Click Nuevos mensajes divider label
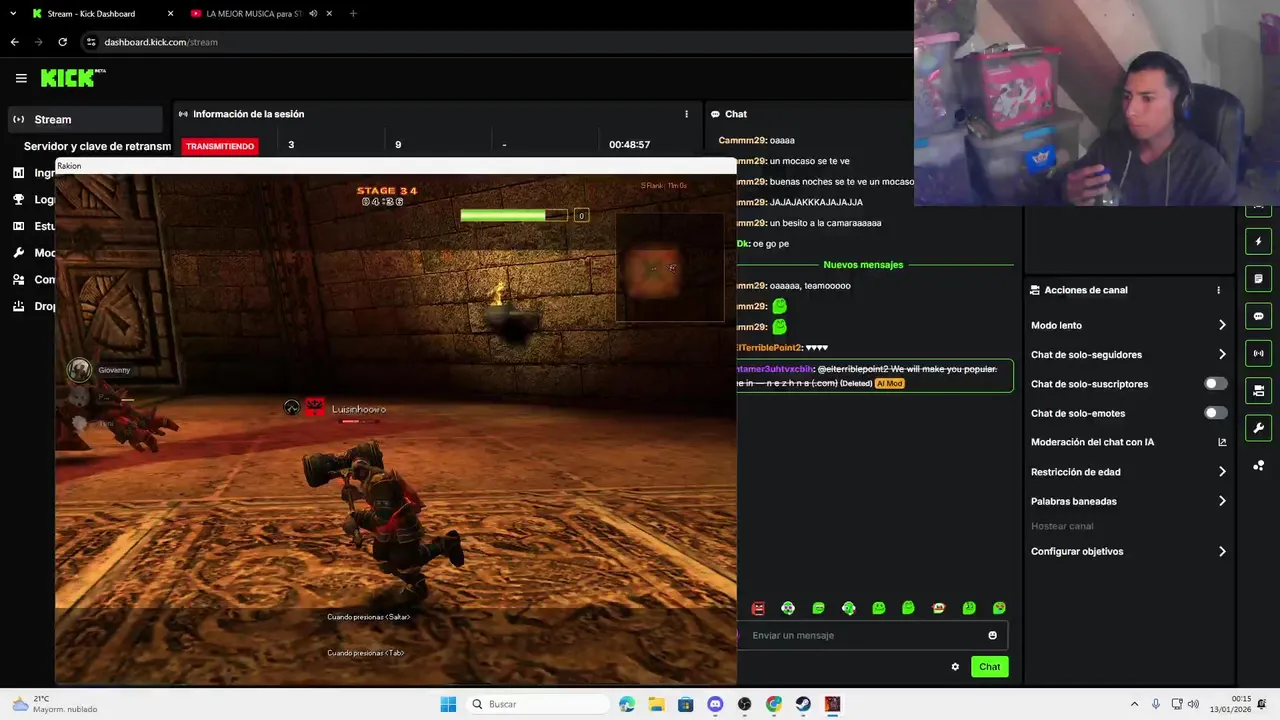 pos(863,265)
